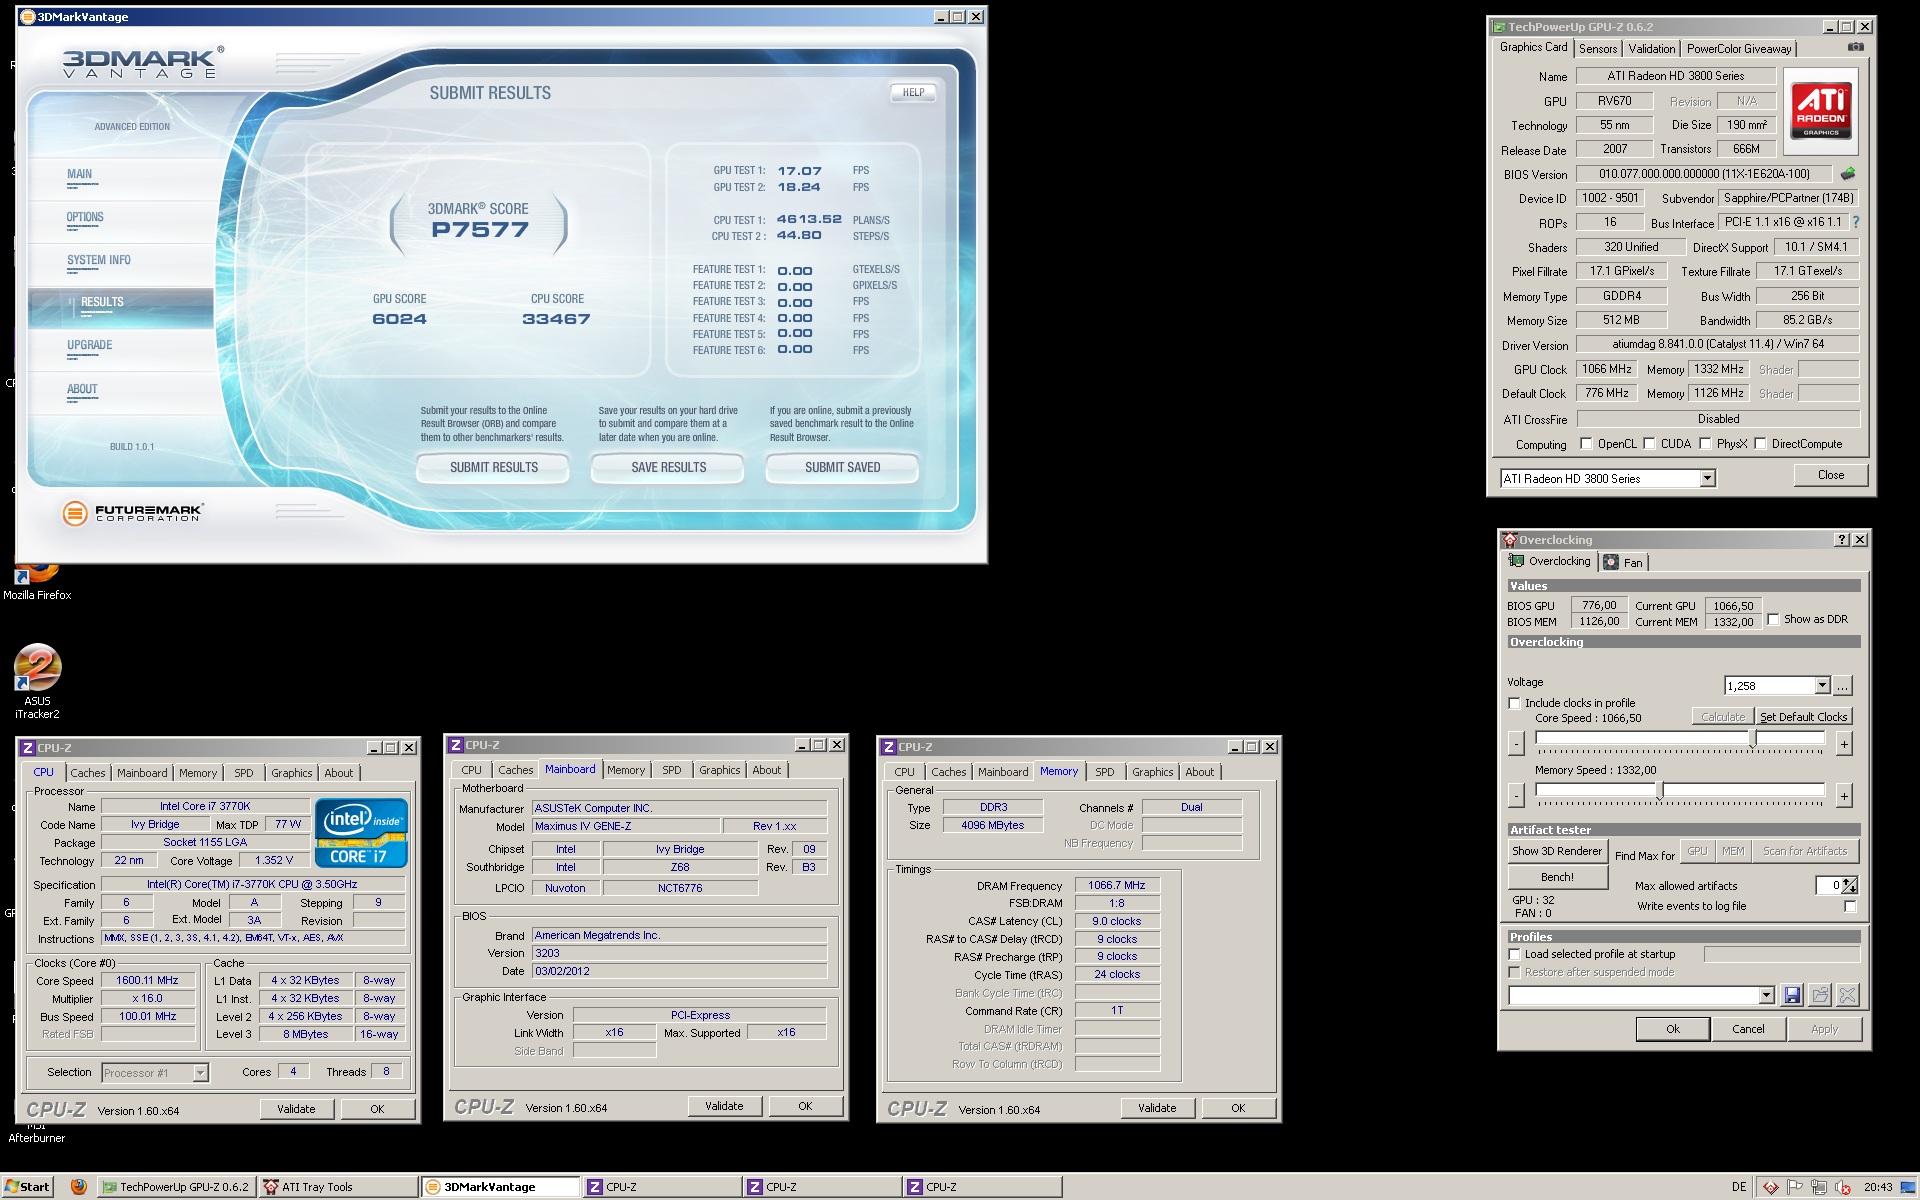
Task: Click Ok in the Overclocking dialog
Action: 1672,1029
